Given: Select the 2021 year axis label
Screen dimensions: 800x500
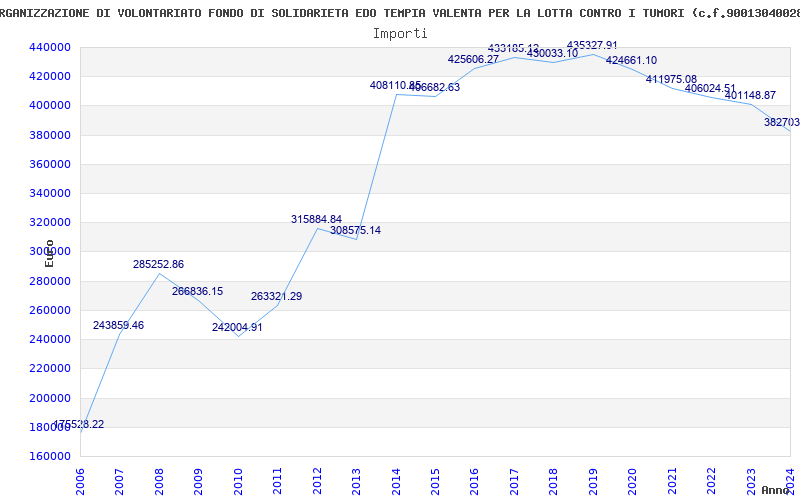Looking at the screenshot, I should [672, 482].
